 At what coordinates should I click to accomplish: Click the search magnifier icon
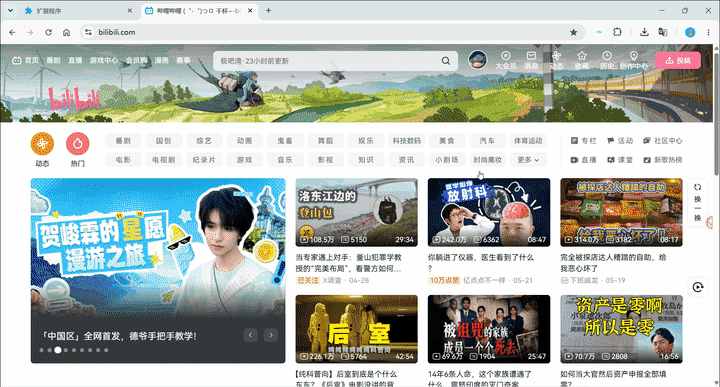click(445, 61)
